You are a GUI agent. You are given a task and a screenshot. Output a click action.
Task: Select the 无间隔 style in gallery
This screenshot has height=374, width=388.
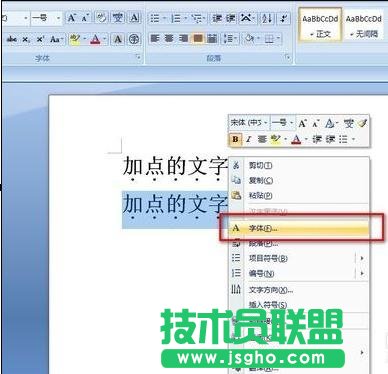[364, 26]
